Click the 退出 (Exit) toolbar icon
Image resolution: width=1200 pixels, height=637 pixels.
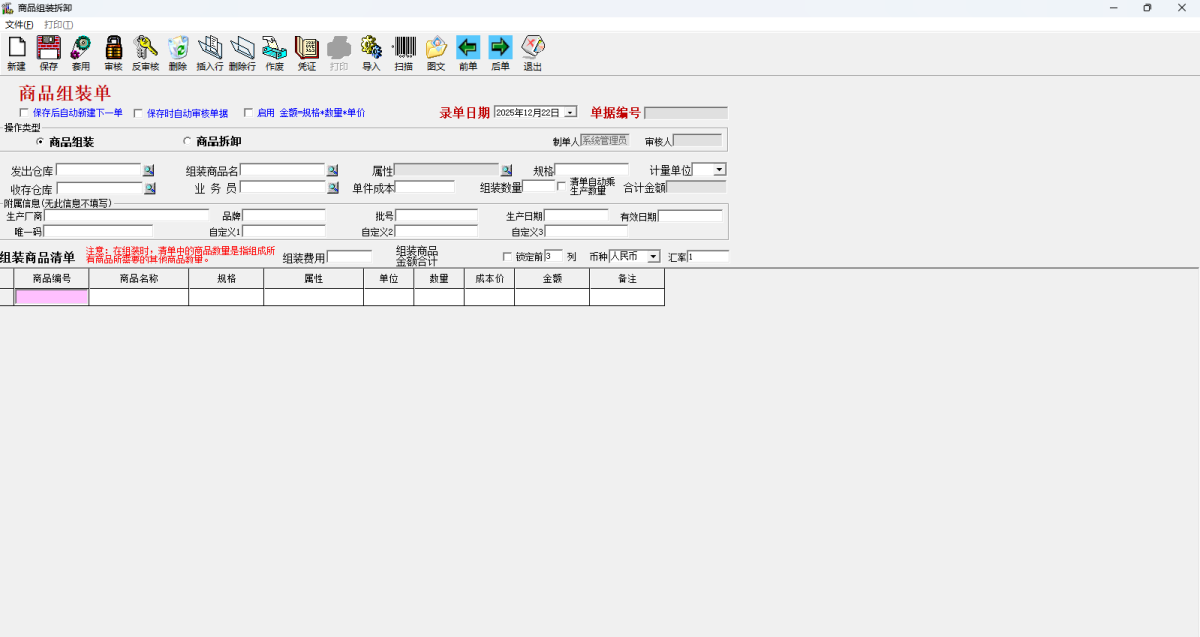[x=531, y=47]
